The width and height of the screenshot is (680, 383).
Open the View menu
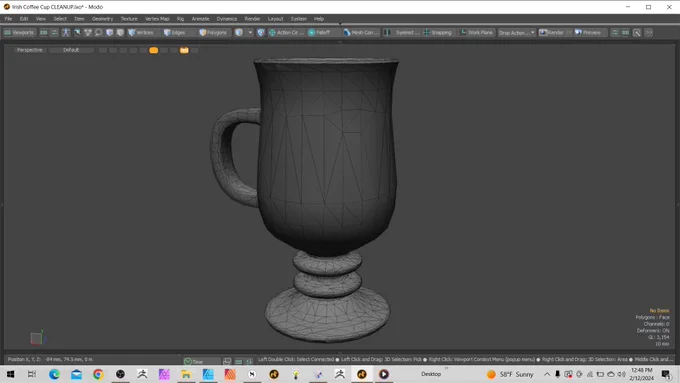[41, 19]
